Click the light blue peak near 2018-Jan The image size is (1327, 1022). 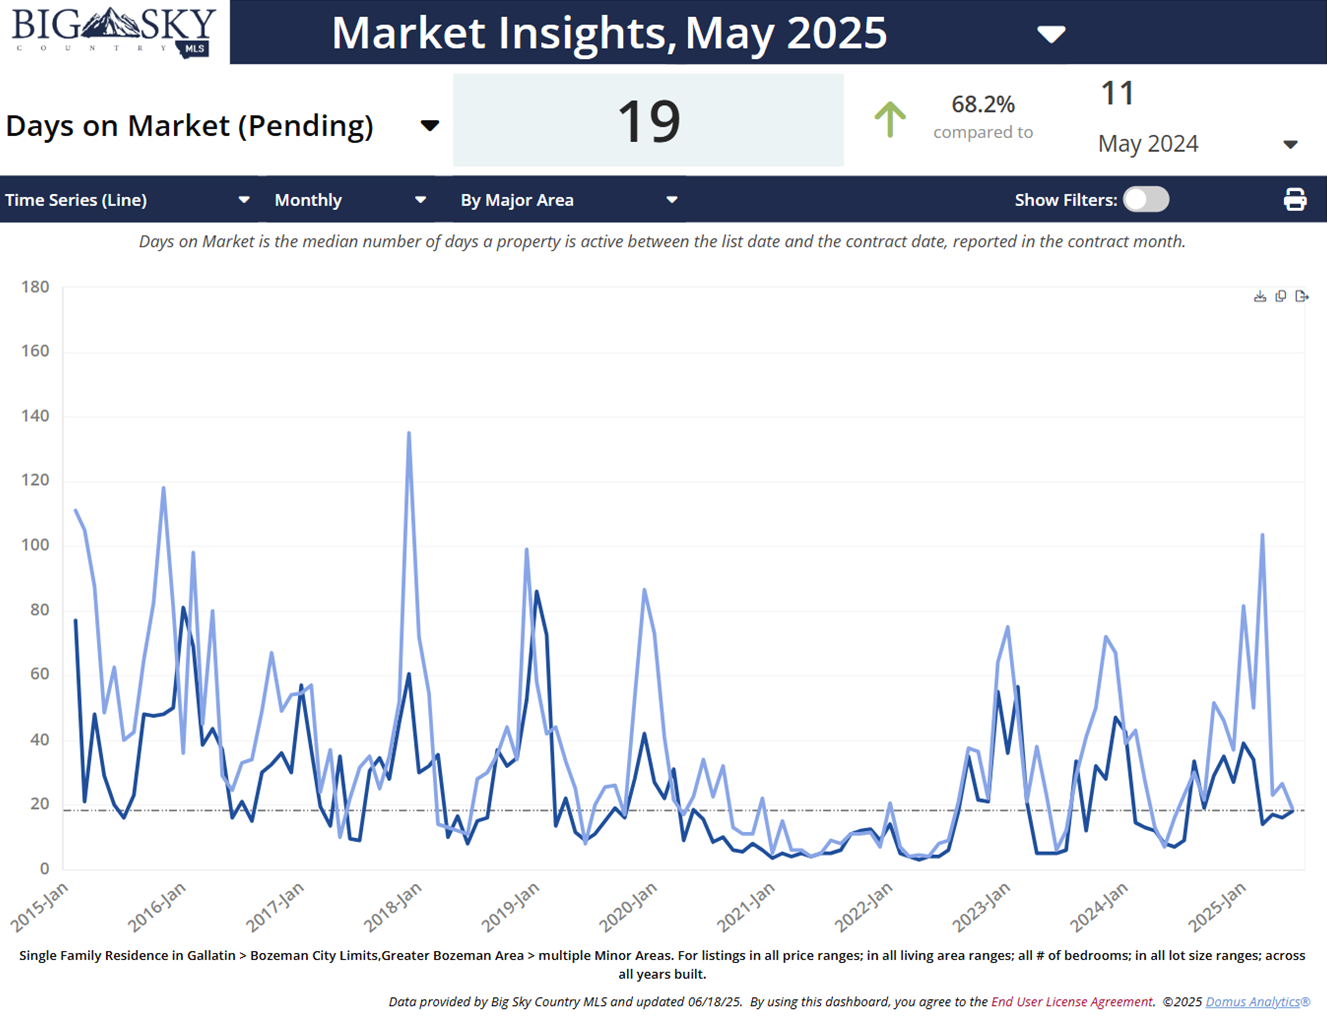[409, 435]
